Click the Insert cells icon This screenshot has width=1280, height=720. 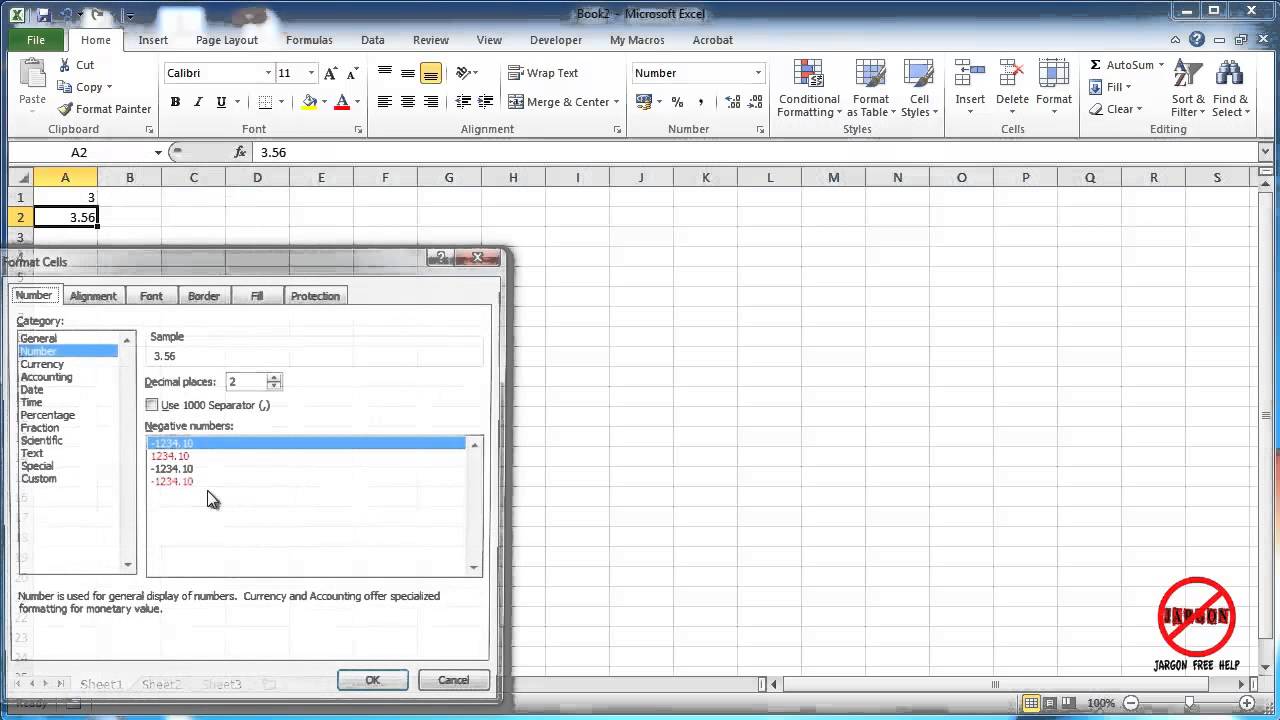[x=969, y=74]
